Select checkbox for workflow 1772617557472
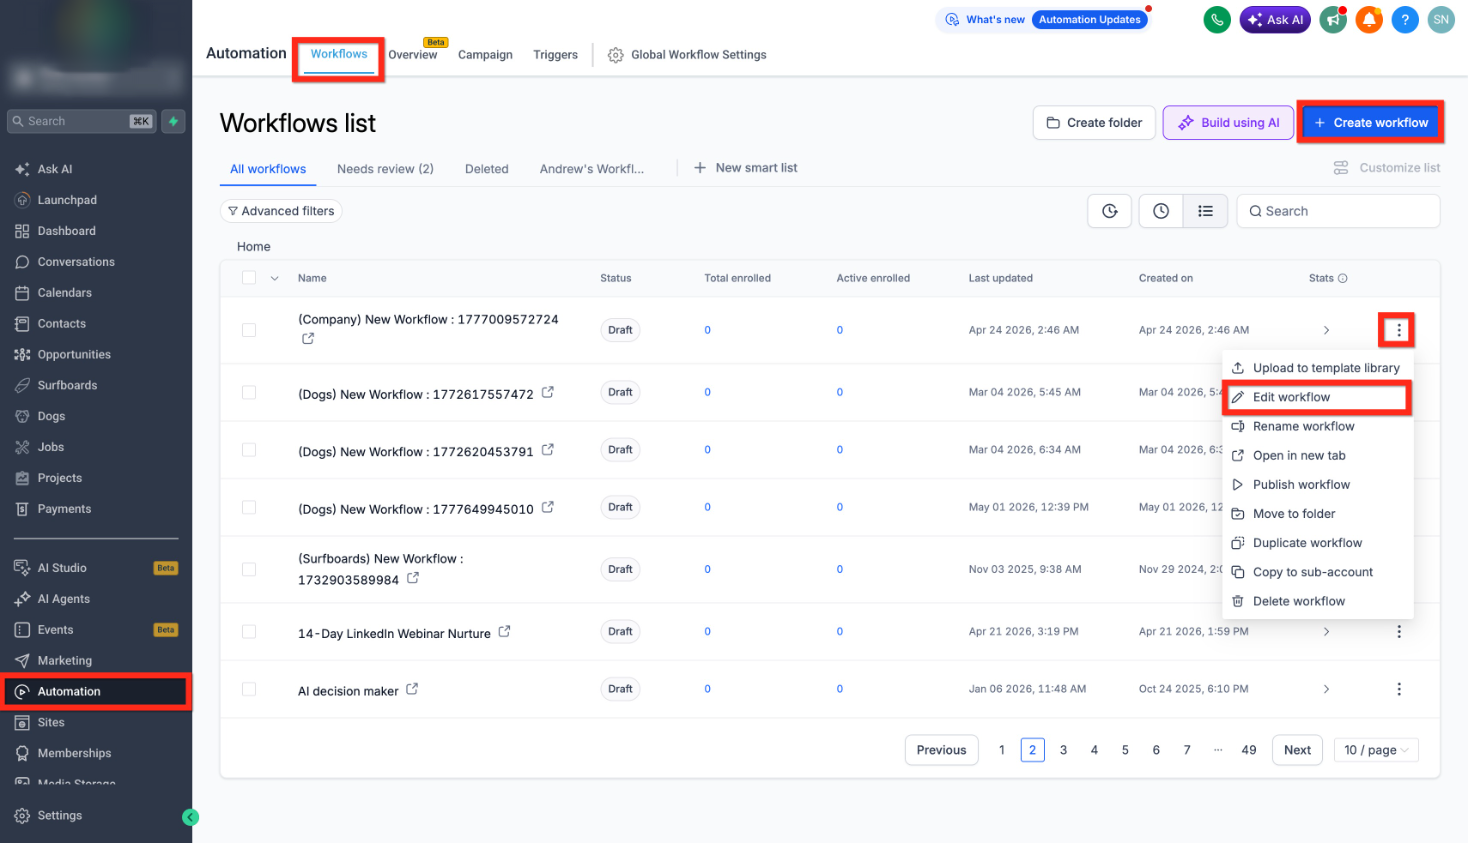The image size is (1468, 843). tap(249, 393)
